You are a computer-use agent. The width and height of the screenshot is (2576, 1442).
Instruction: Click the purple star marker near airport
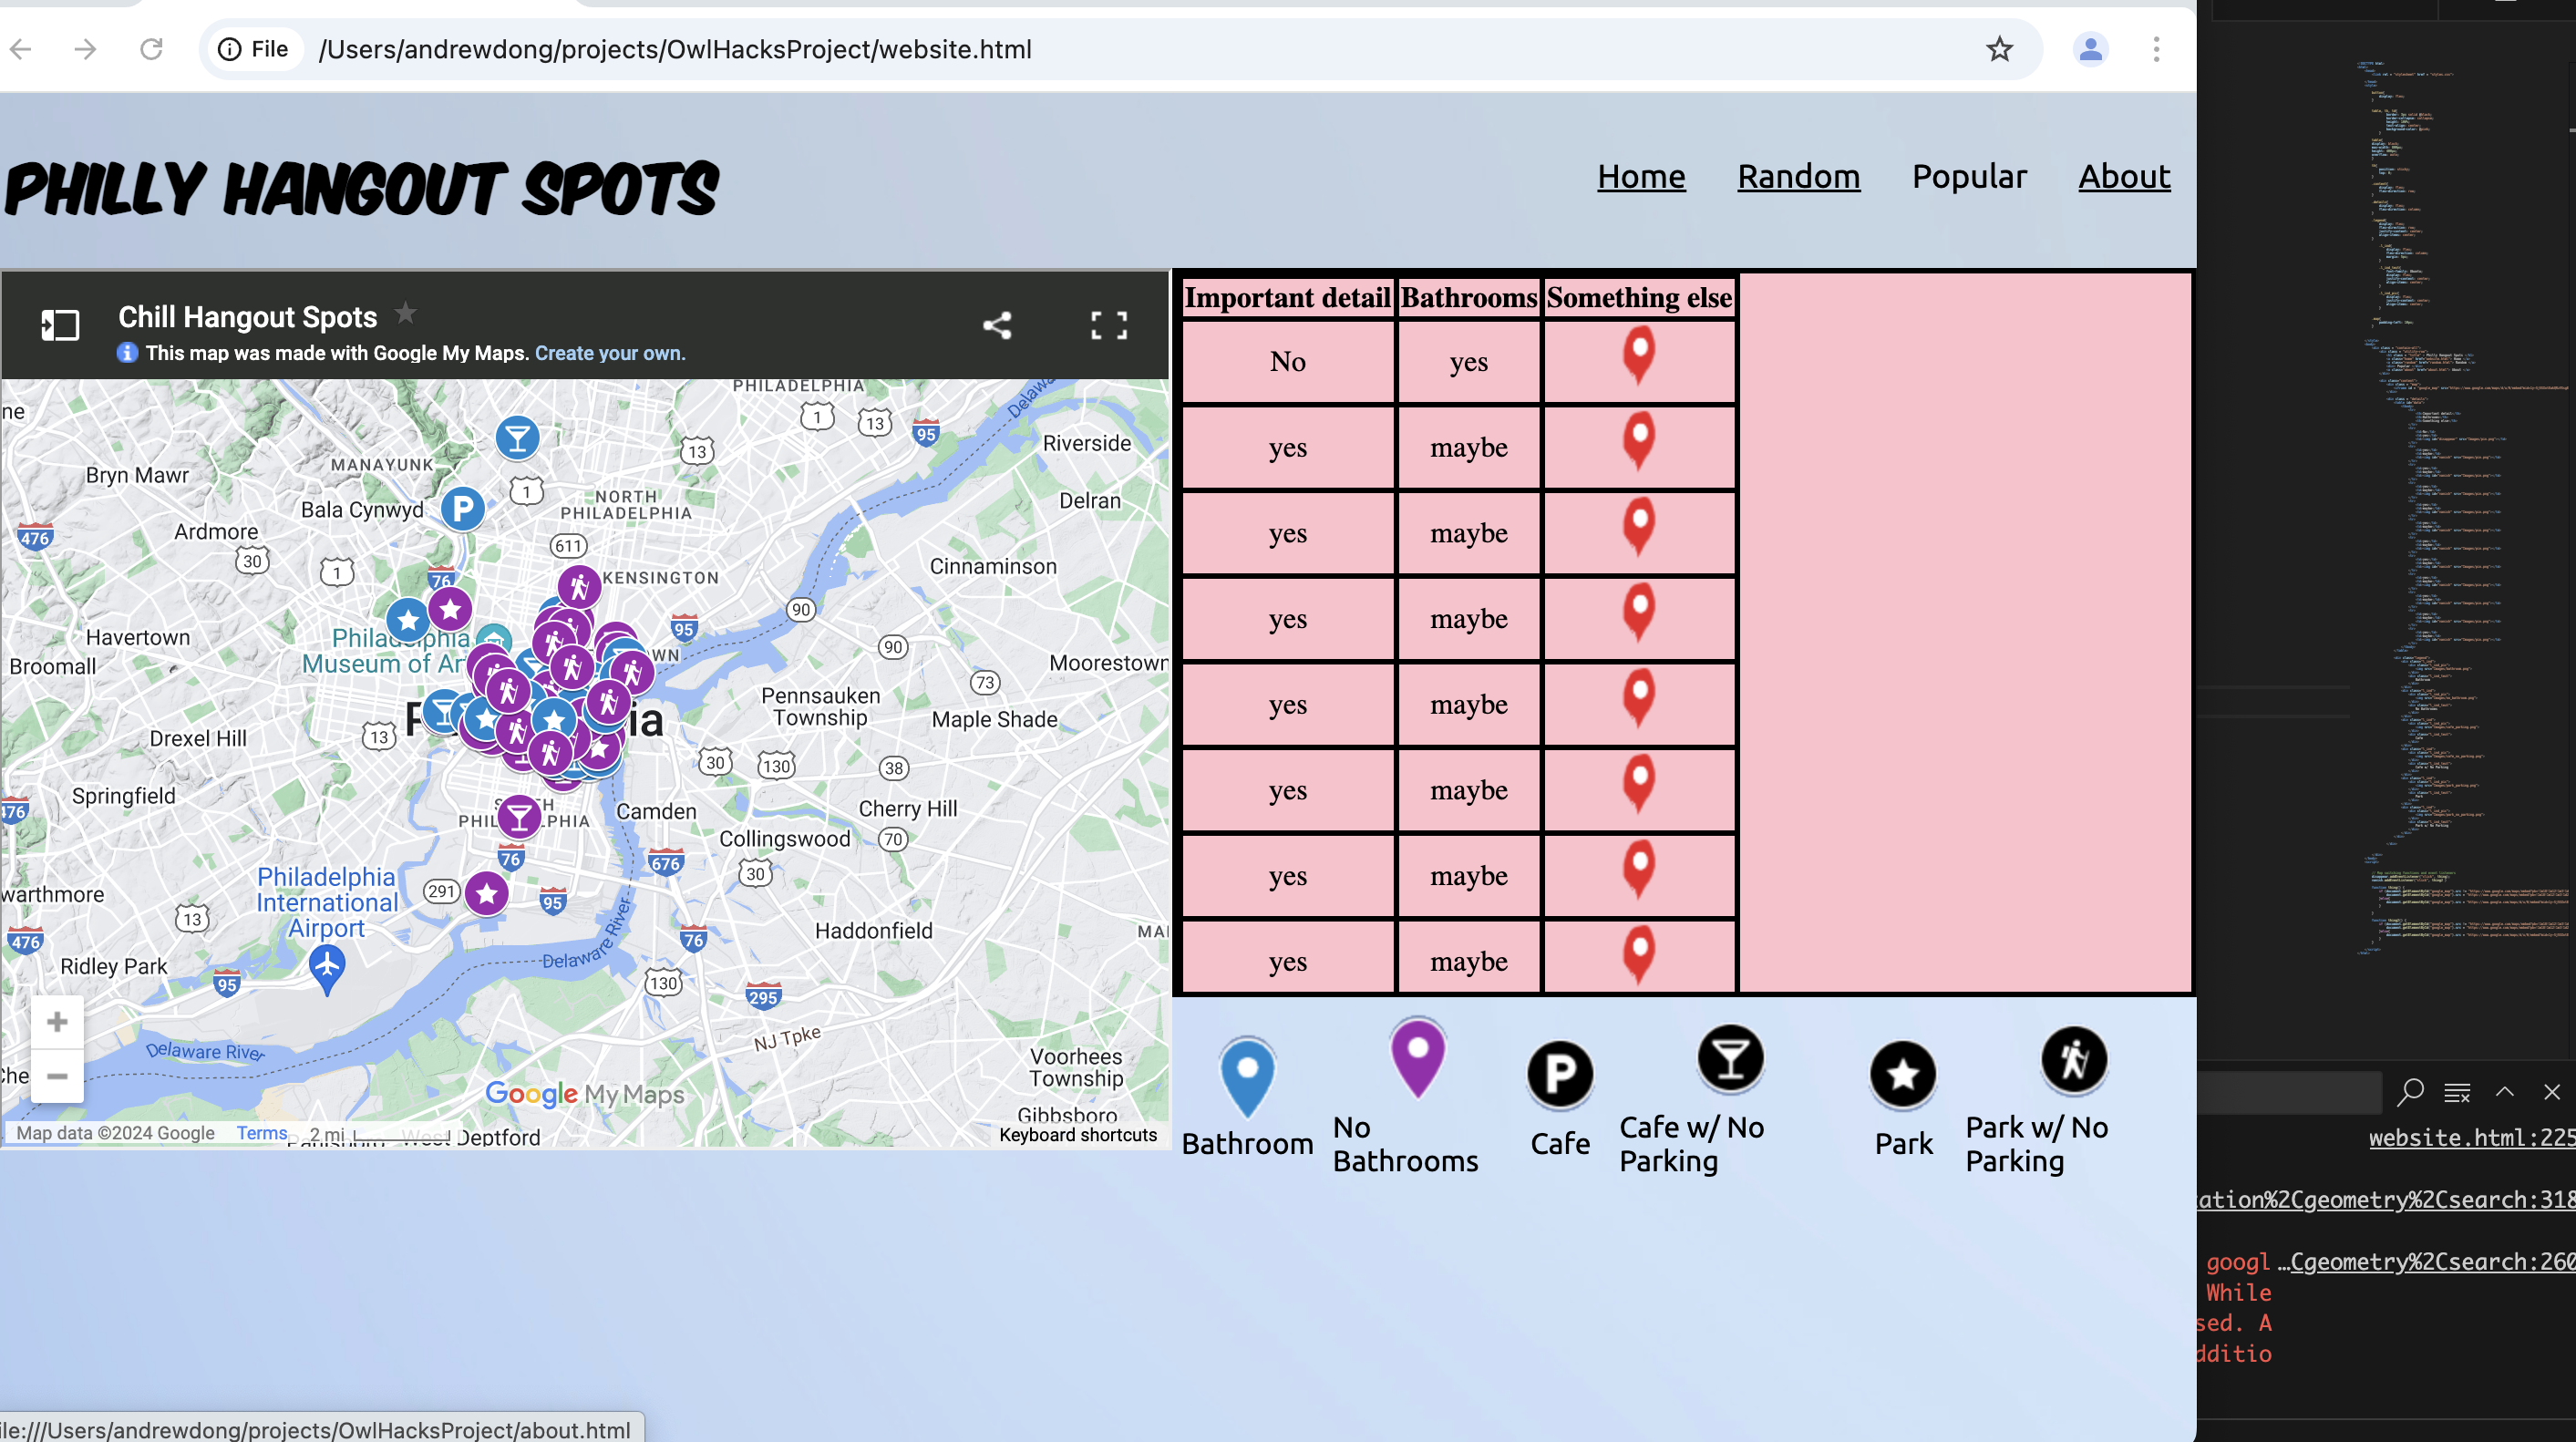pos(487,893)
